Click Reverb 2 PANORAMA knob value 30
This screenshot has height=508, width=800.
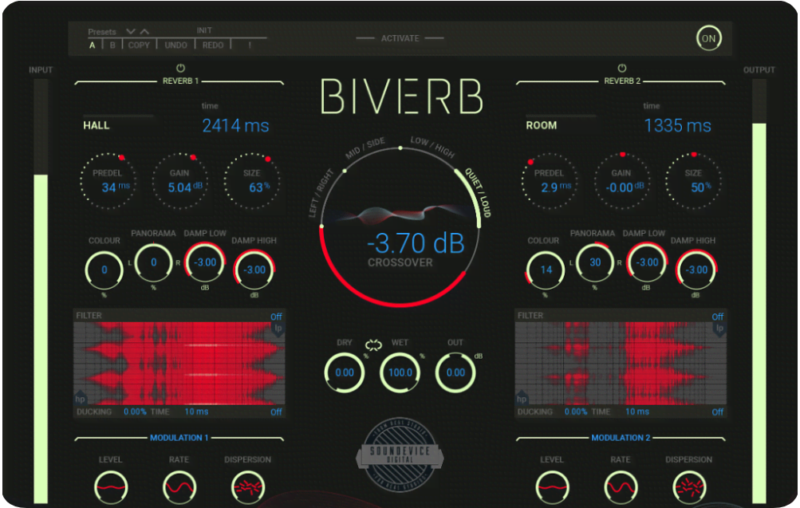pyautogui.click(x=595, y=263)
